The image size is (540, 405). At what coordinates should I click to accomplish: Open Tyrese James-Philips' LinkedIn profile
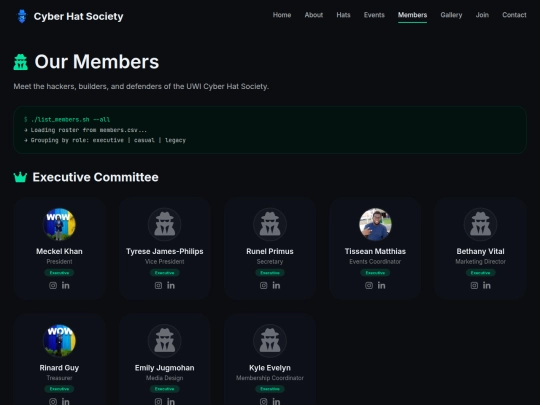click(x=171, y=285)
